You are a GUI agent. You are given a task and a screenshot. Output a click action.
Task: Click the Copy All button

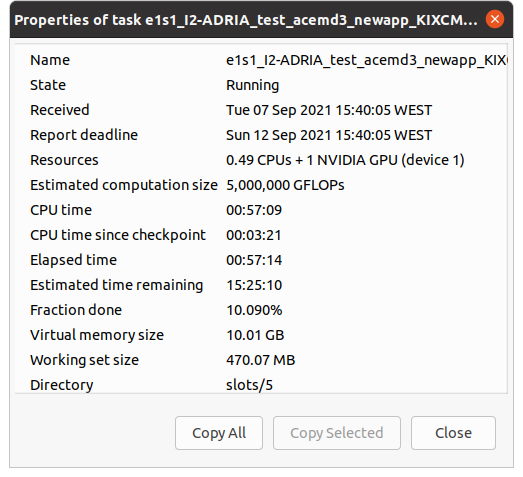(219, 433)
